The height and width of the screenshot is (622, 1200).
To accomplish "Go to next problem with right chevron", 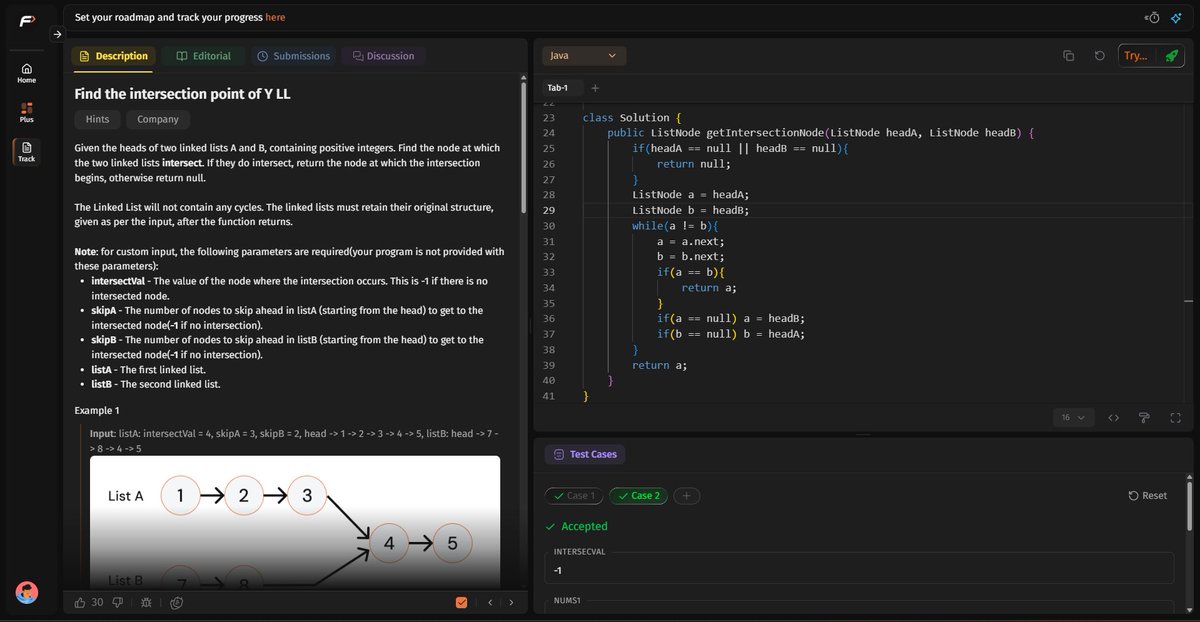I will click(511, 602).
